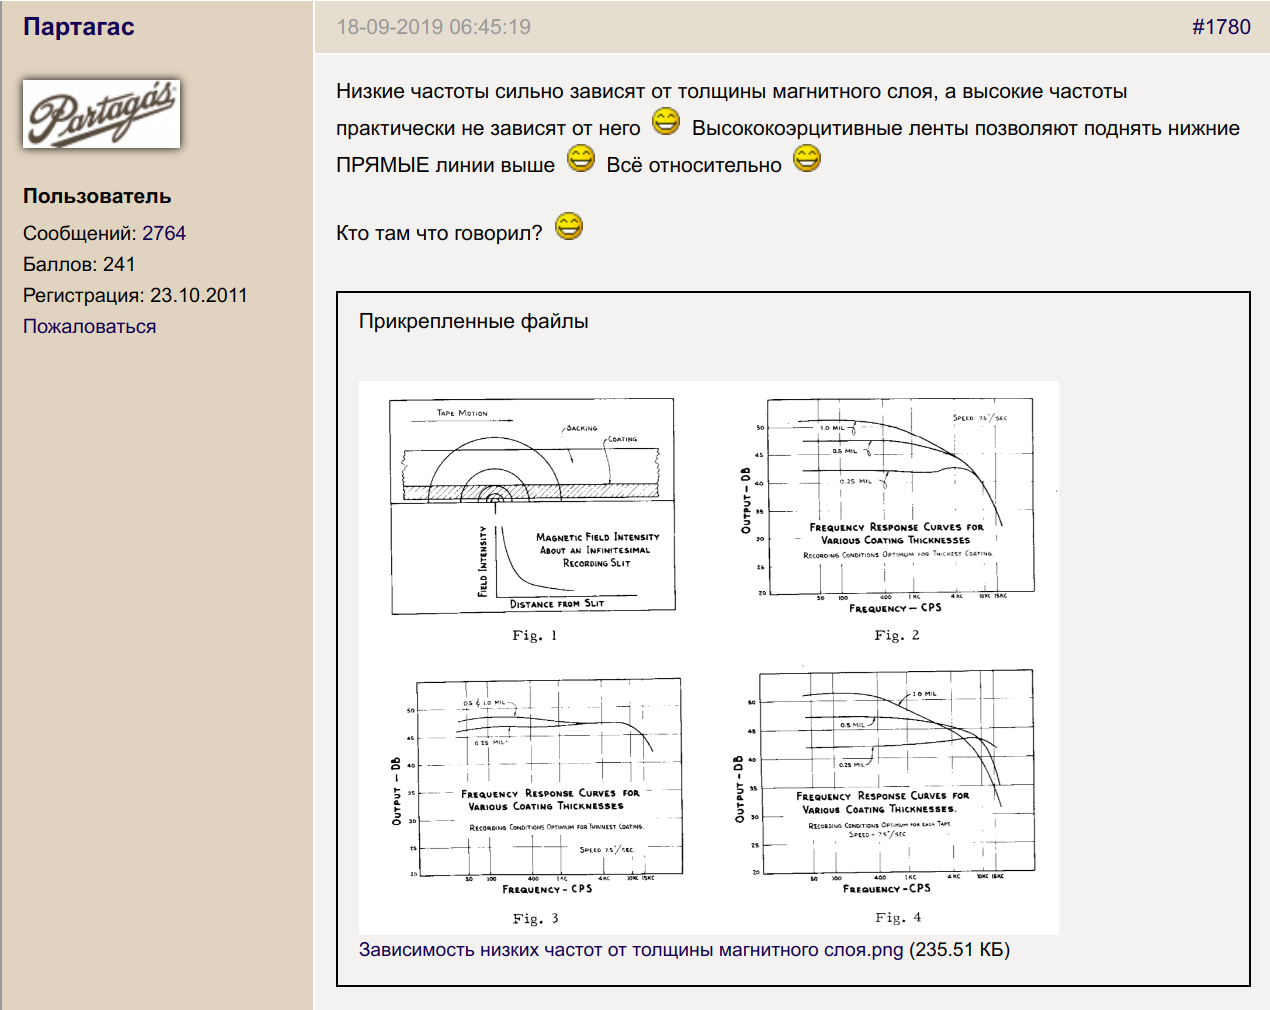Click the post timestamp 18-09-2019 06:45:19
Viewport: 1270px width, 1010px height.
[433, 27]
